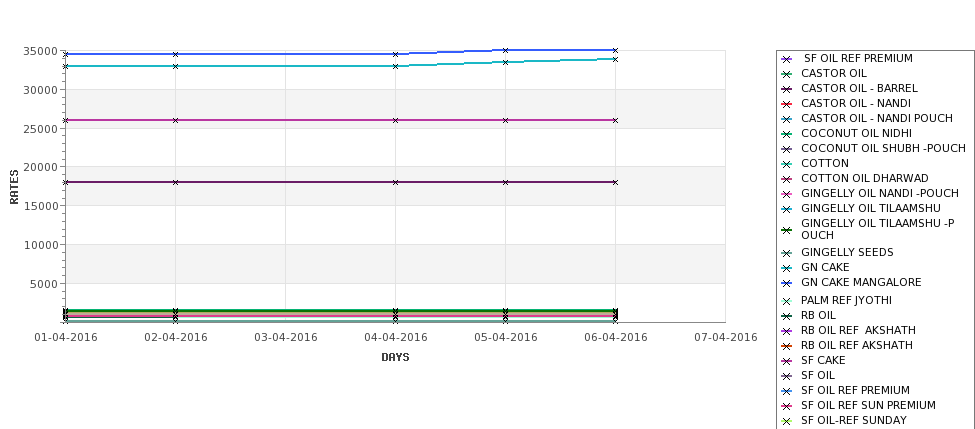
Task: Click the 03-04-2016 x-axis date label
Action: (285, 338)
